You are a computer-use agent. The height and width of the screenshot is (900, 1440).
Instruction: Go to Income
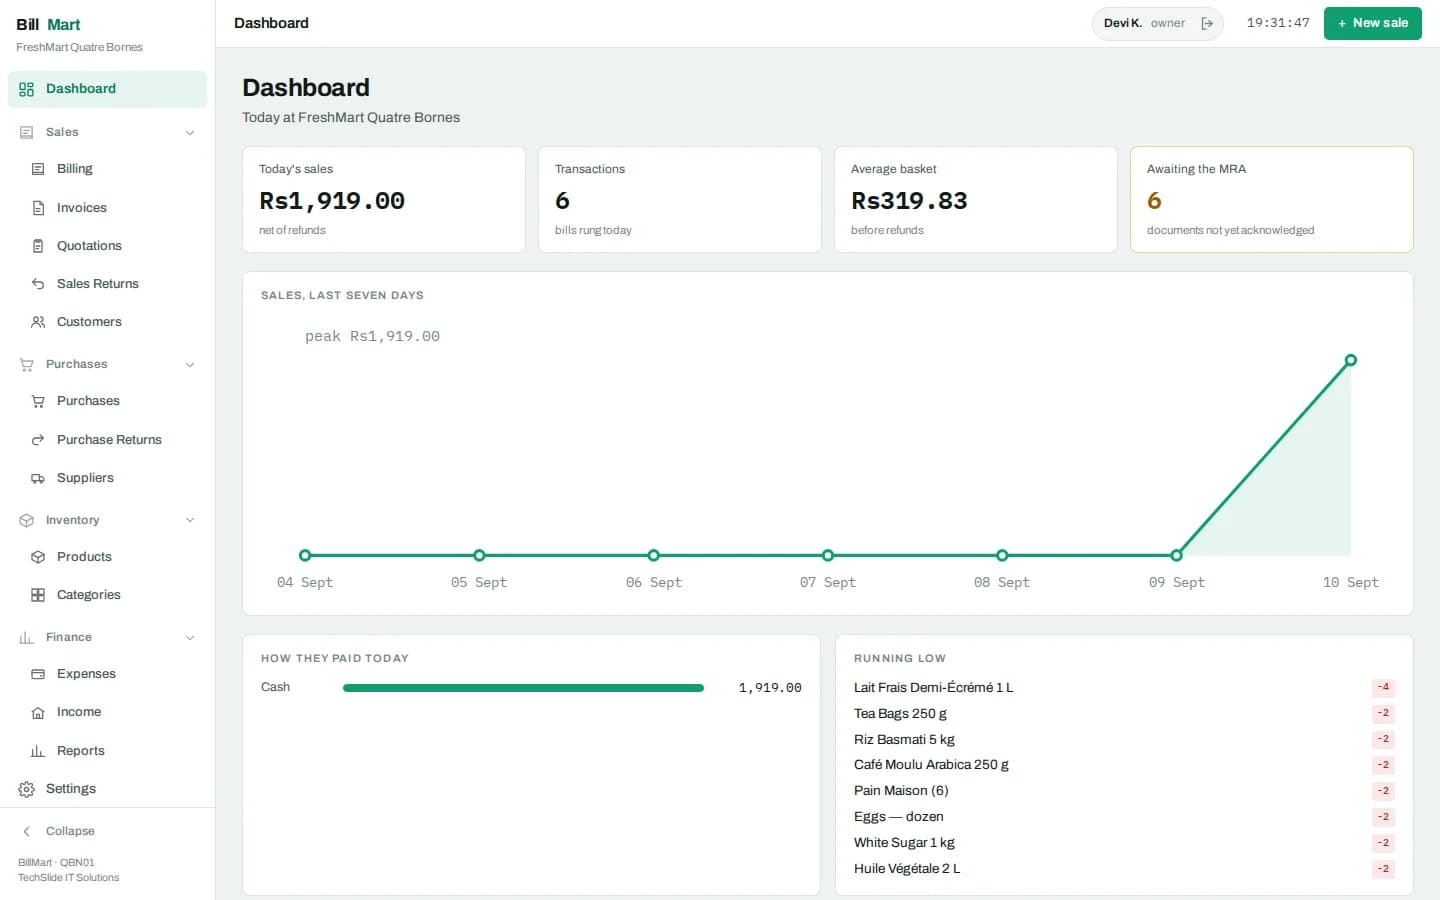[x=107, y=712]
